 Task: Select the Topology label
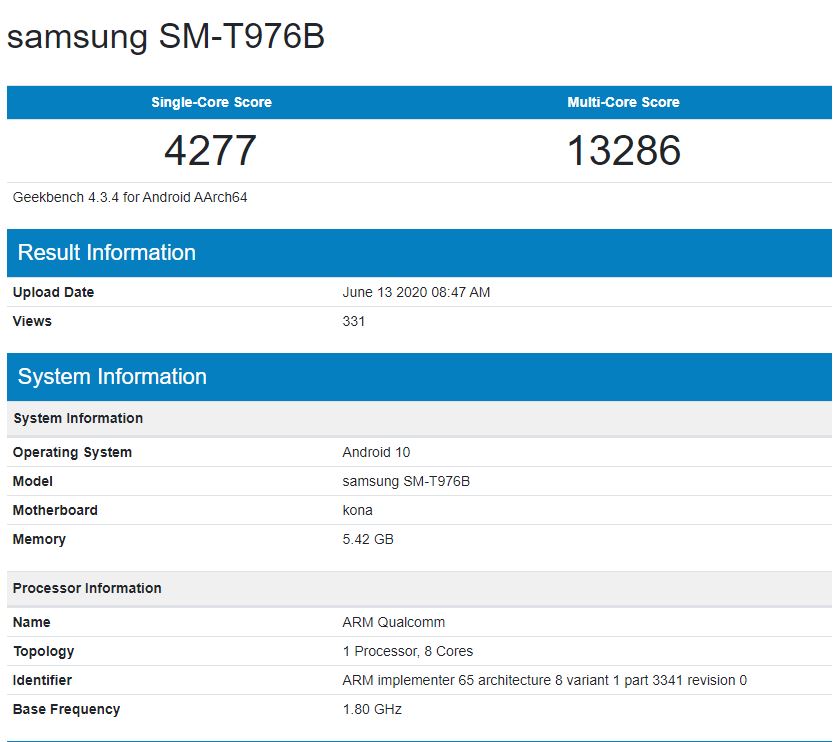pyautogui.click(x=44, y=651)
